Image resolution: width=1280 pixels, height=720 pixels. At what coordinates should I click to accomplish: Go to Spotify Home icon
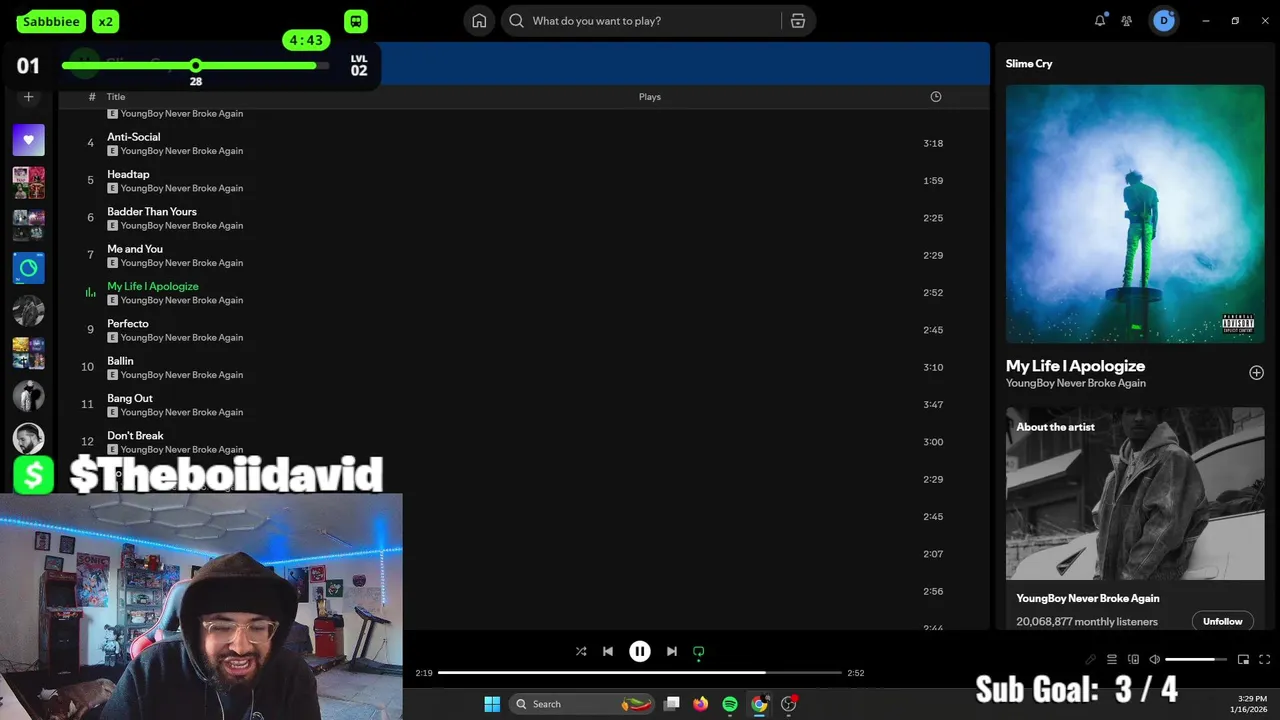[479, 21]
